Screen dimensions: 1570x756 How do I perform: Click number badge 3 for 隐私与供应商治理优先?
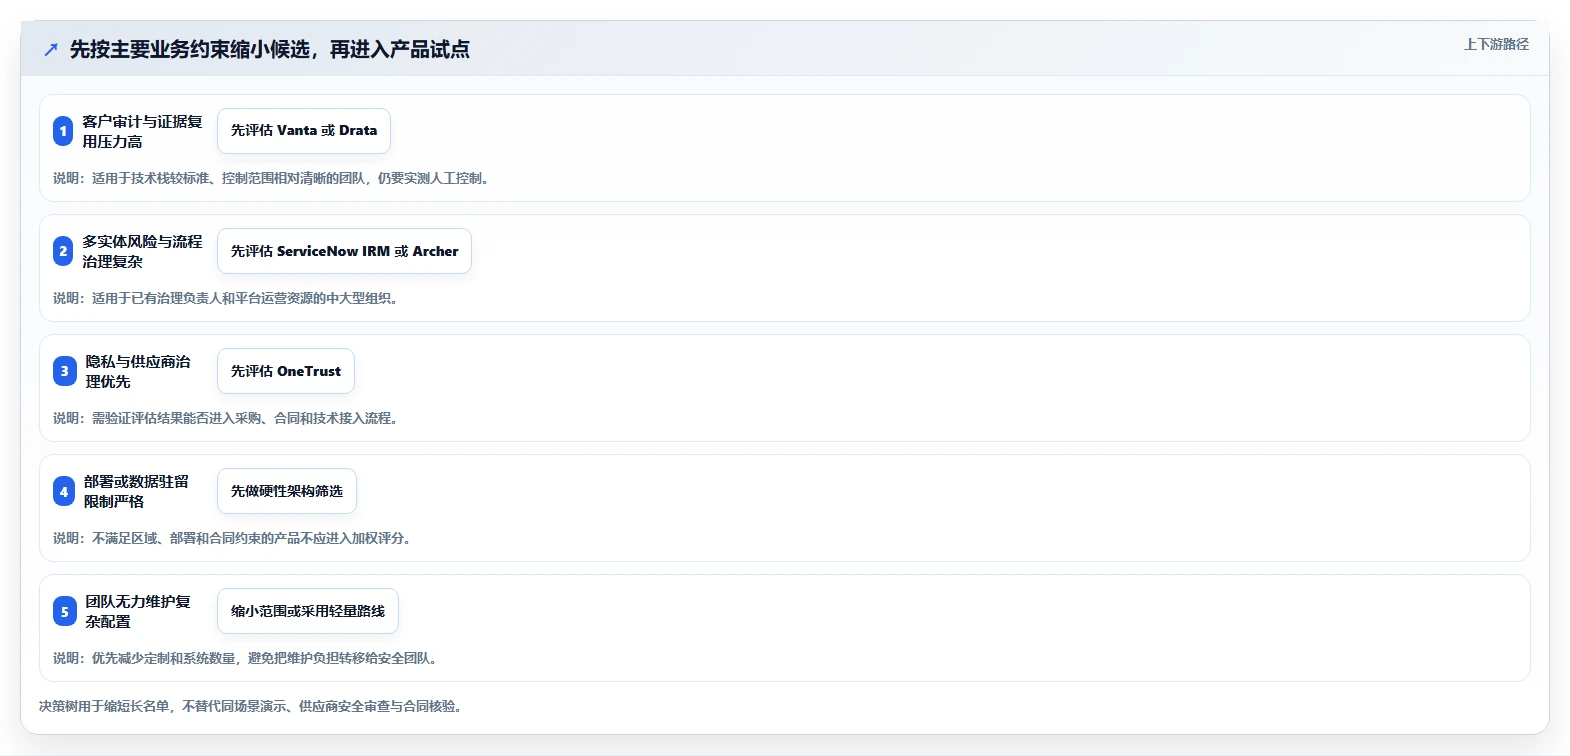coord(64,371)
